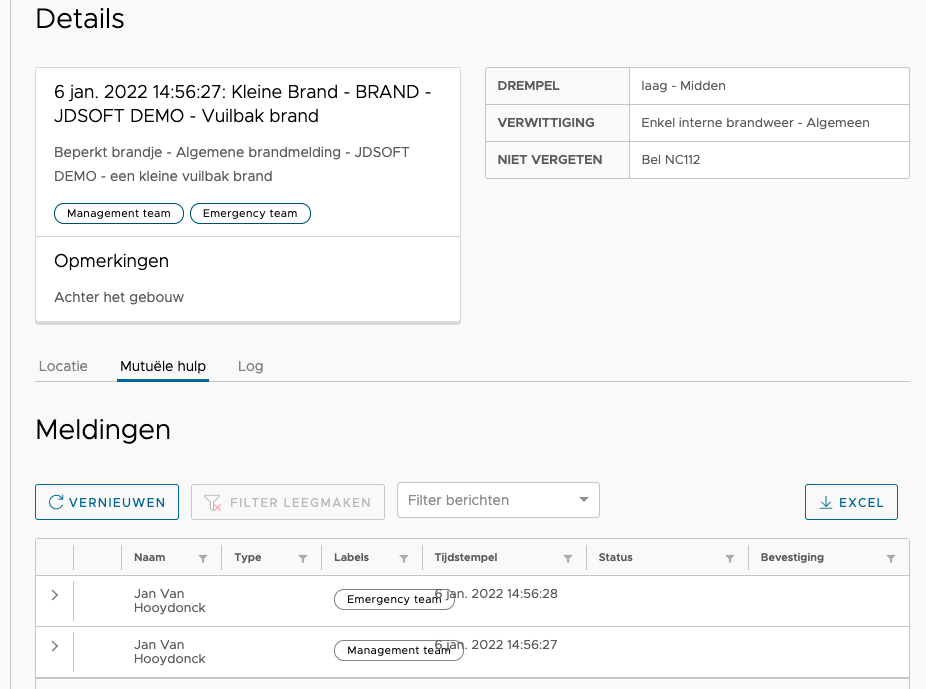
Task: Click the filter icon in Type column
Action: click(303, 559)
